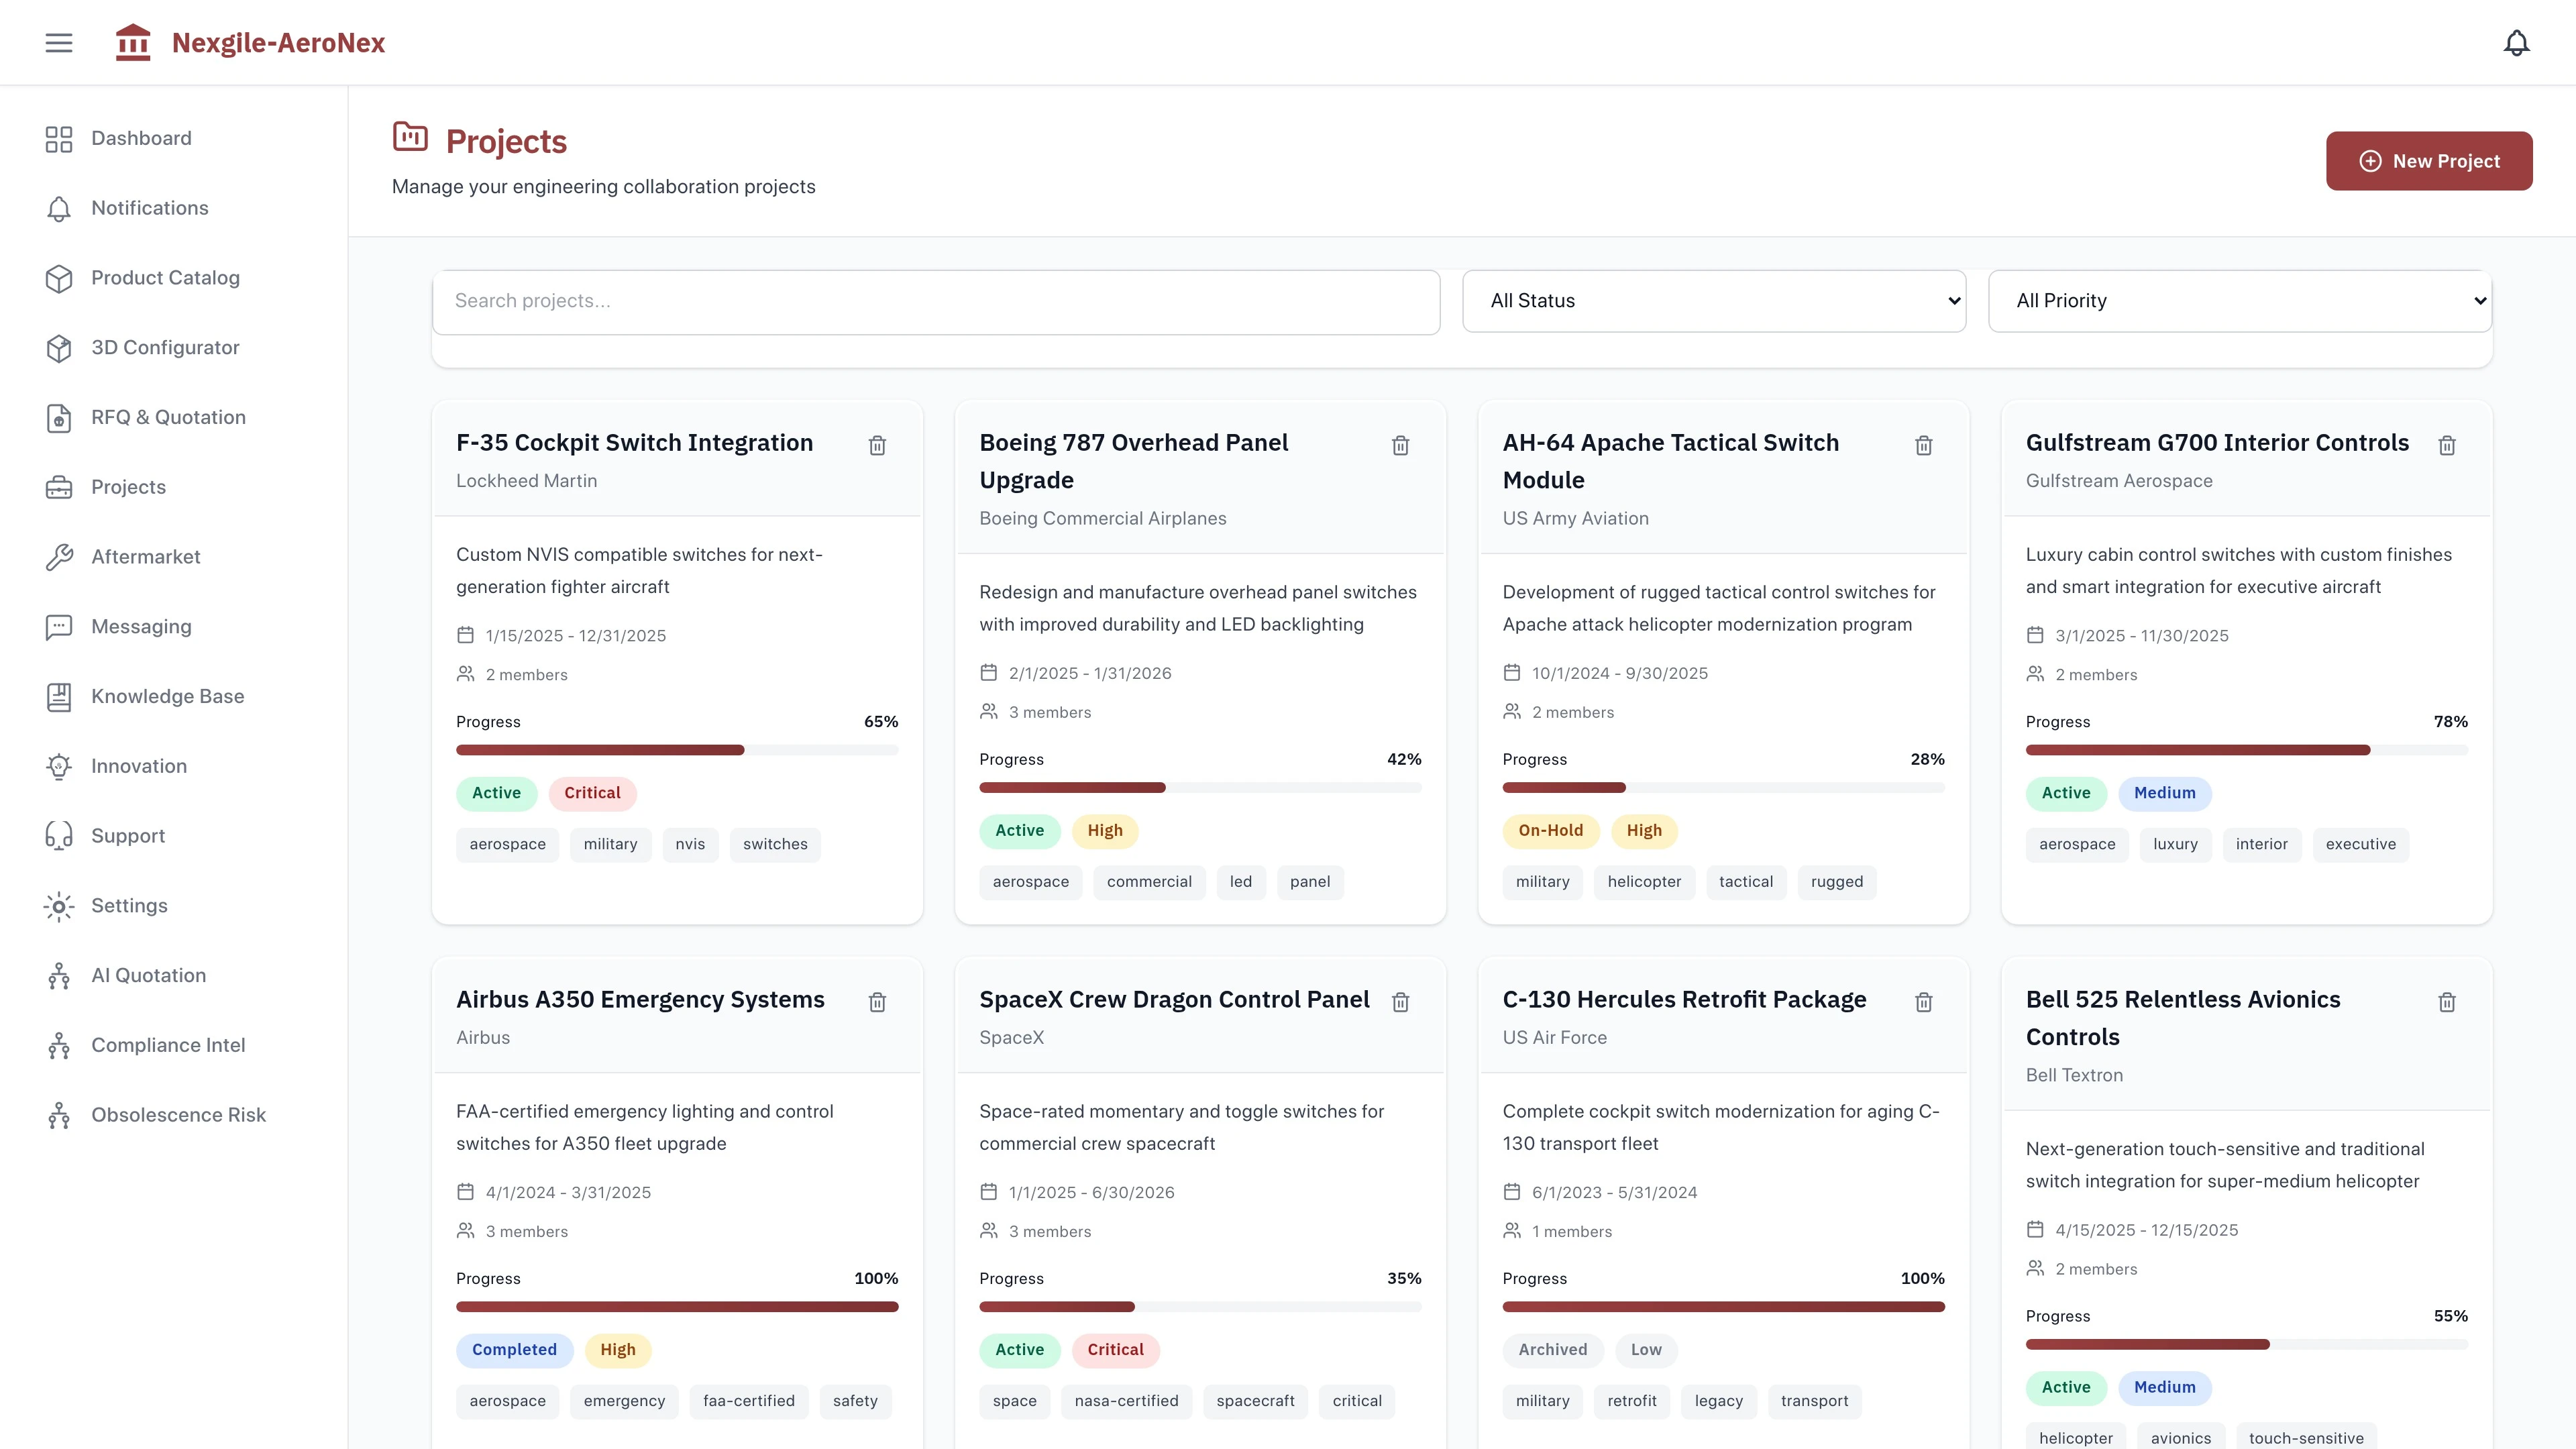2576x1449 pixels.
Task: Open the All Status dropdown
Action: tap(1713, 301)
